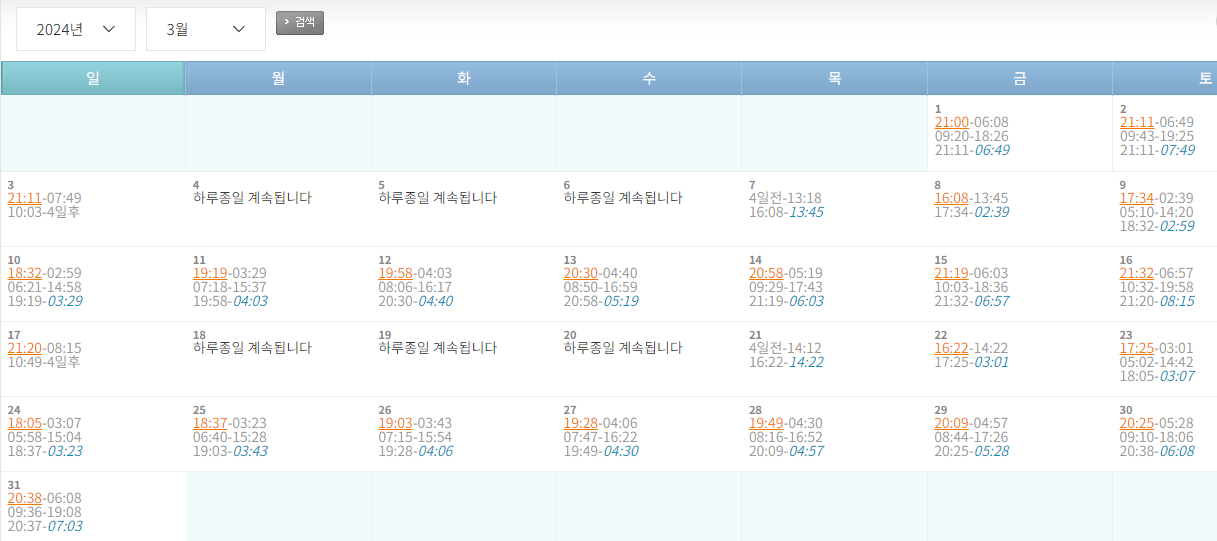Select the 화 (Tuesday) column header
This screenshot has width=1217, height=541.
tap(464, 78)
